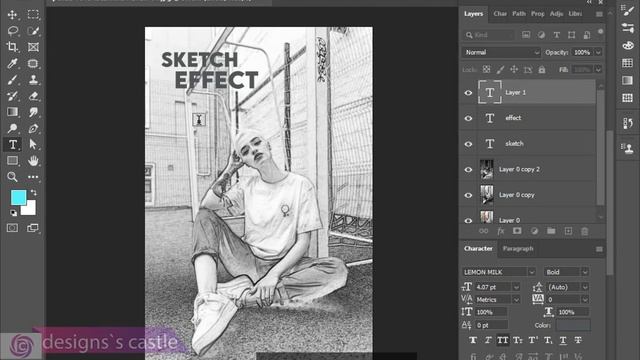
Task: Open the leading Auto dropdown
Action: pos(585,287)
